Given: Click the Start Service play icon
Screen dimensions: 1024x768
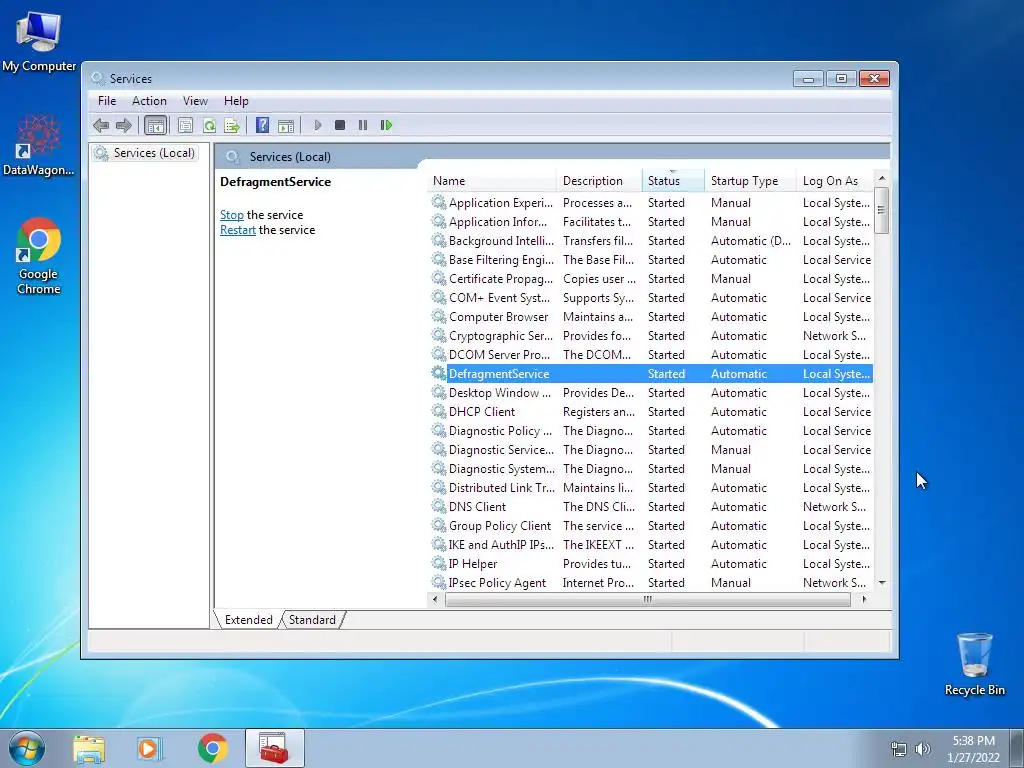Looking at the screenshot, I should tap(317, 125).
